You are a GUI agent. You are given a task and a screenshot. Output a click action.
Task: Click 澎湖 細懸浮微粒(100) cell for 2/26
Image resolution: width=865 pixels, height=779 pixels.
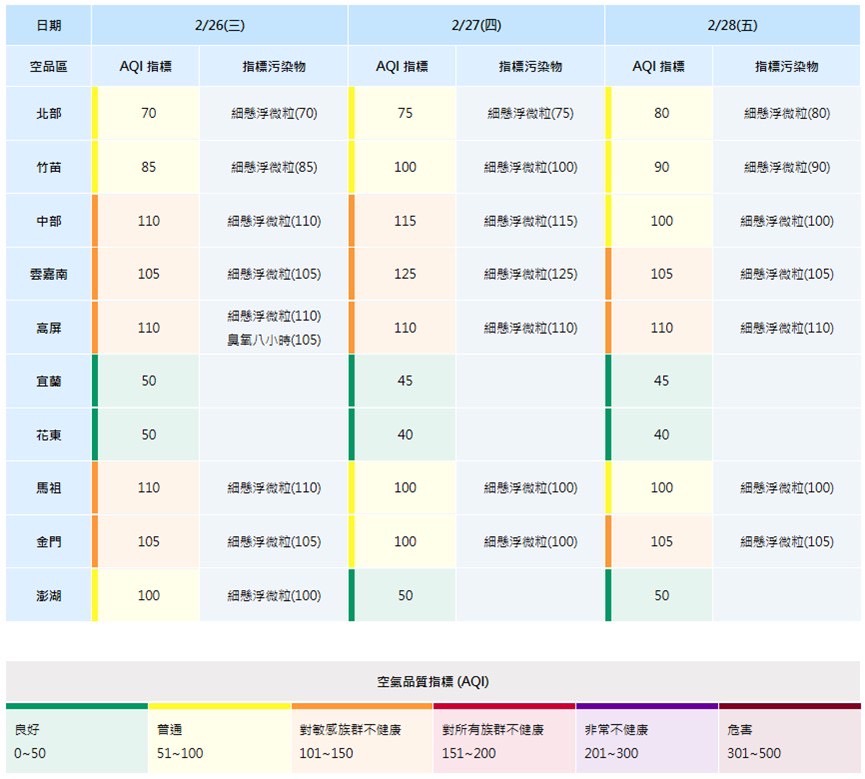pyautogui.click(x=274, y=595)
